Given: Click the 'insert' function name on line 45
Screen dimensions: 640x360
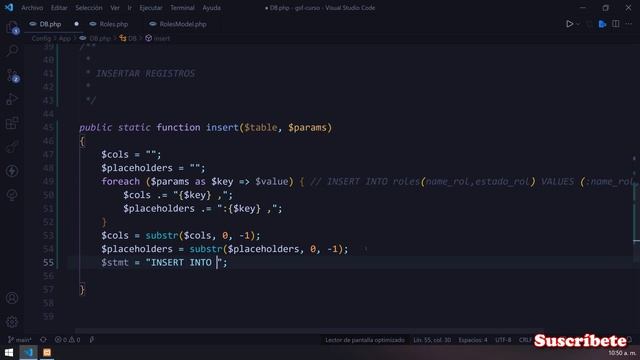Looking at the screenshot, I should [x=222, y=127].
